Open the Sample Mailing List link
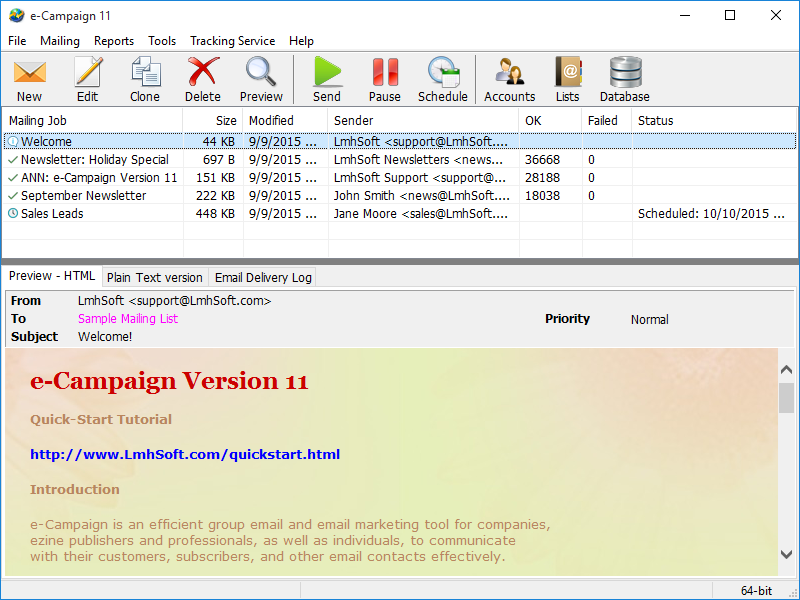800x600 pixels. (x=128, y=319)
